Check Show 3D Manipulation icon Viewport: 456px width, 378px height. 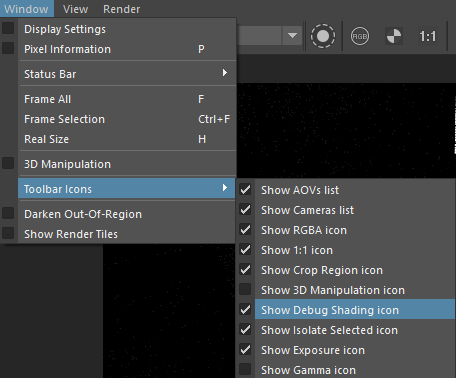(x=245, y=289)
